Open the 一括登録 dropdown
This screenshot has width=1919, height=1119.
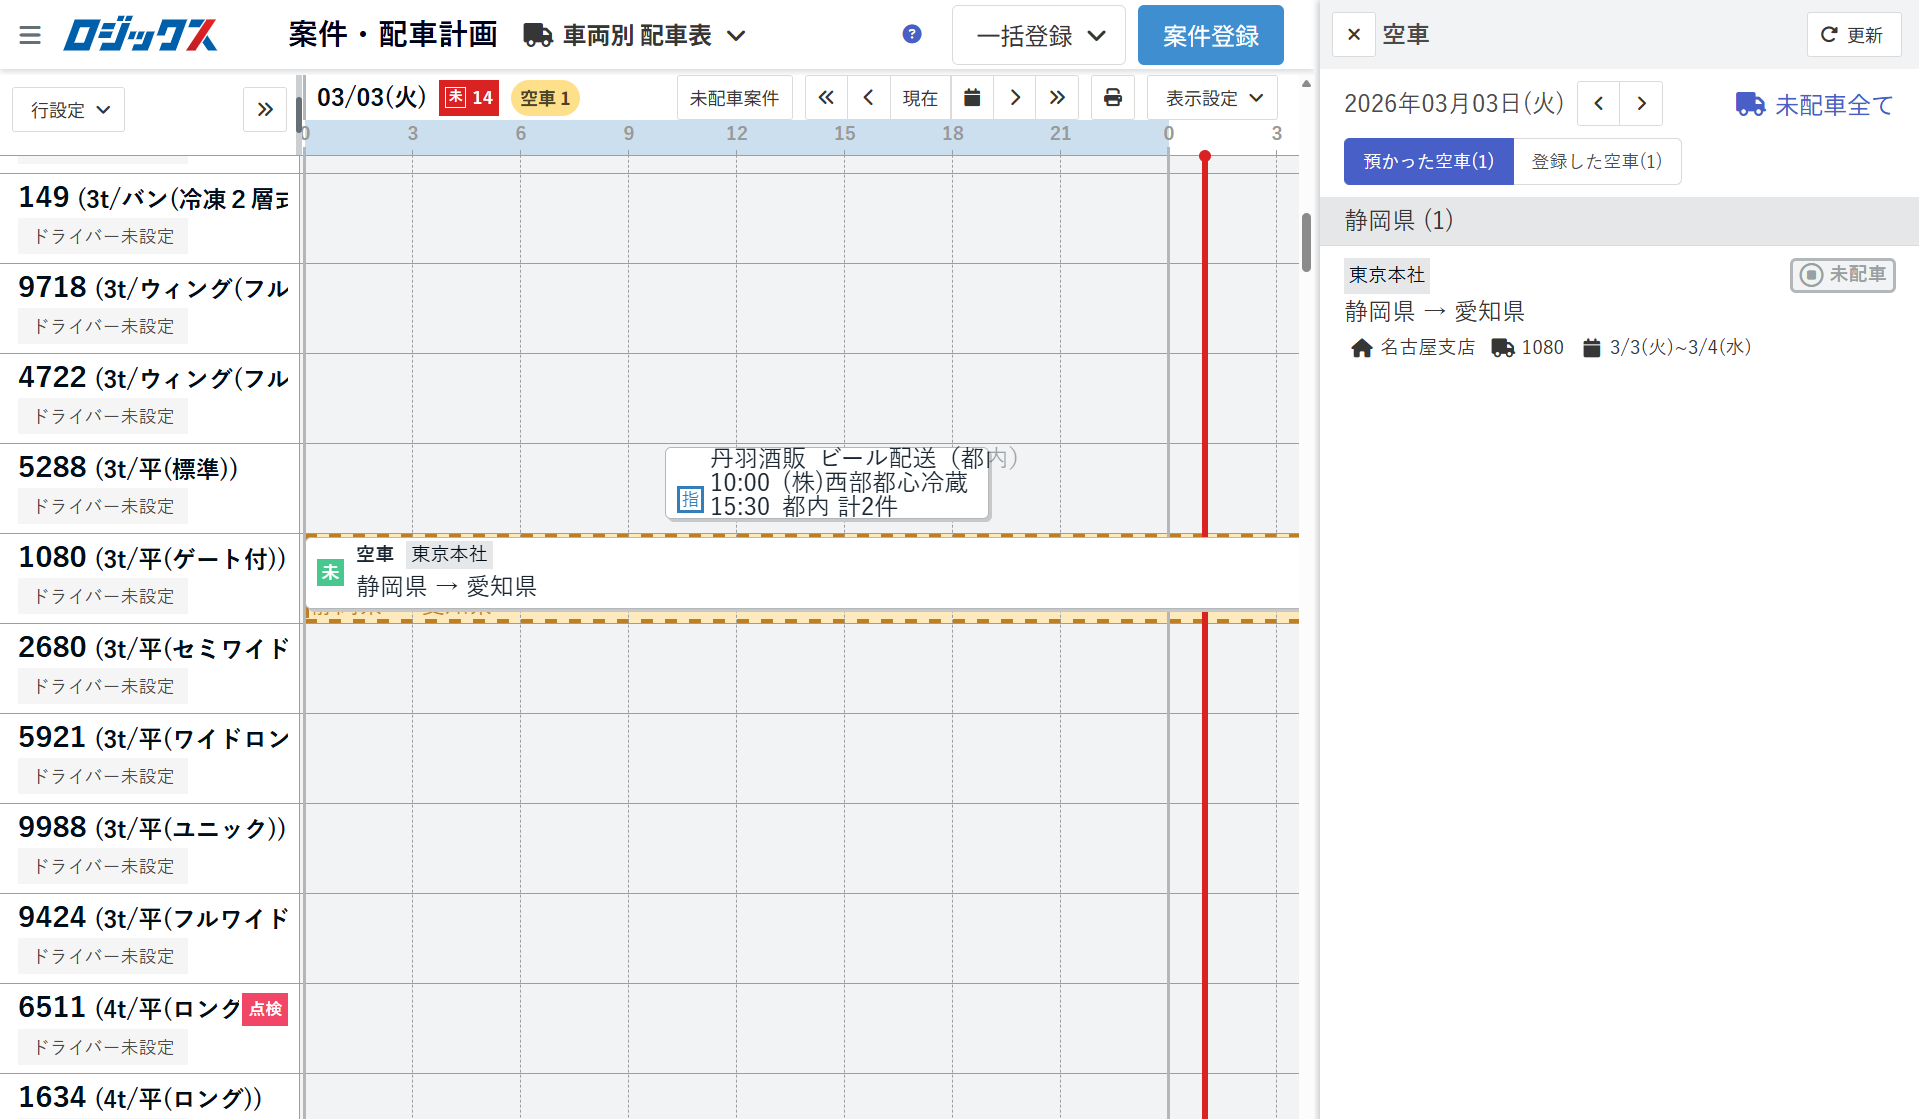pyautogui.click(x=1038, y=36)
